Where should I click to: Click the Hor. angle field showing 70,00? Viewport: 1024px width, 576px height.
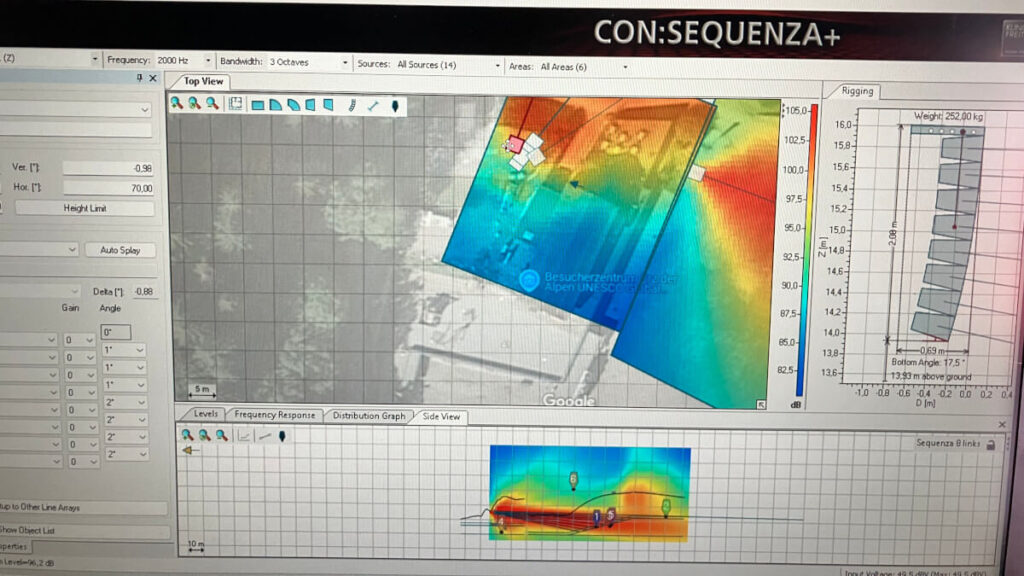[108, 188]
